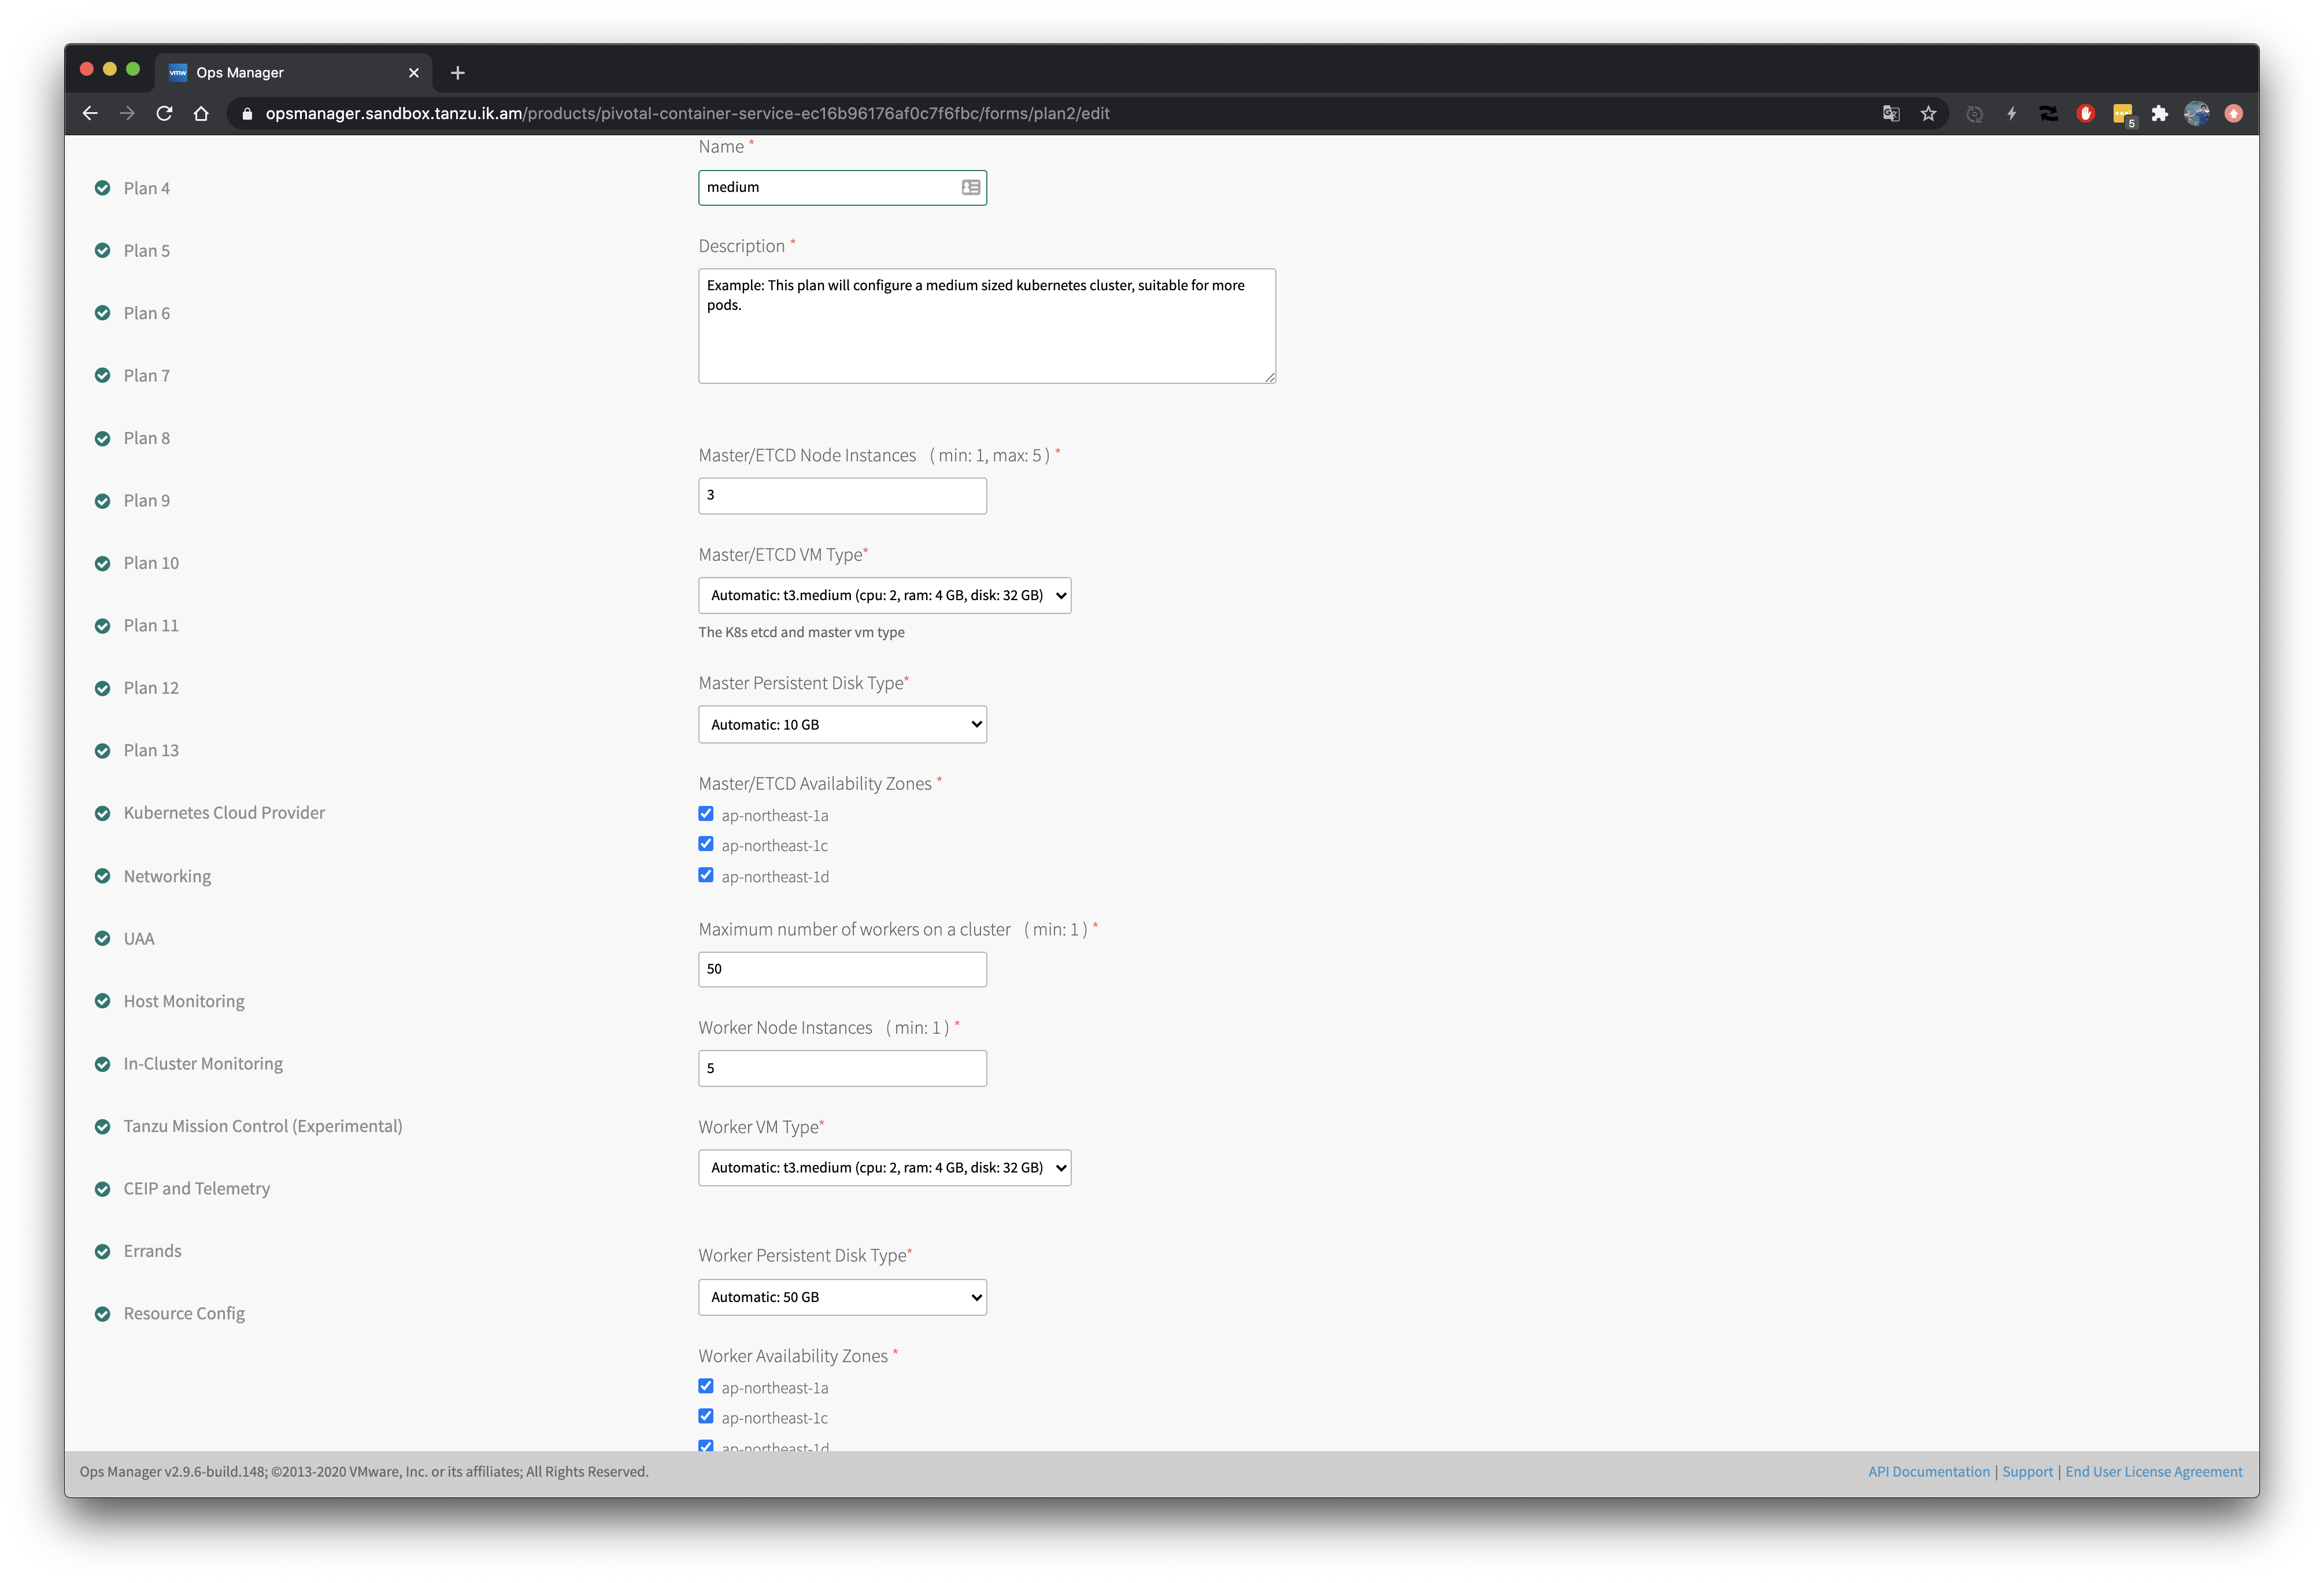Open Worker Persistent Disk Type dropdown
Image resolution: width=2324 pixels, height=1583 pixels.
tap(842, 1298)
